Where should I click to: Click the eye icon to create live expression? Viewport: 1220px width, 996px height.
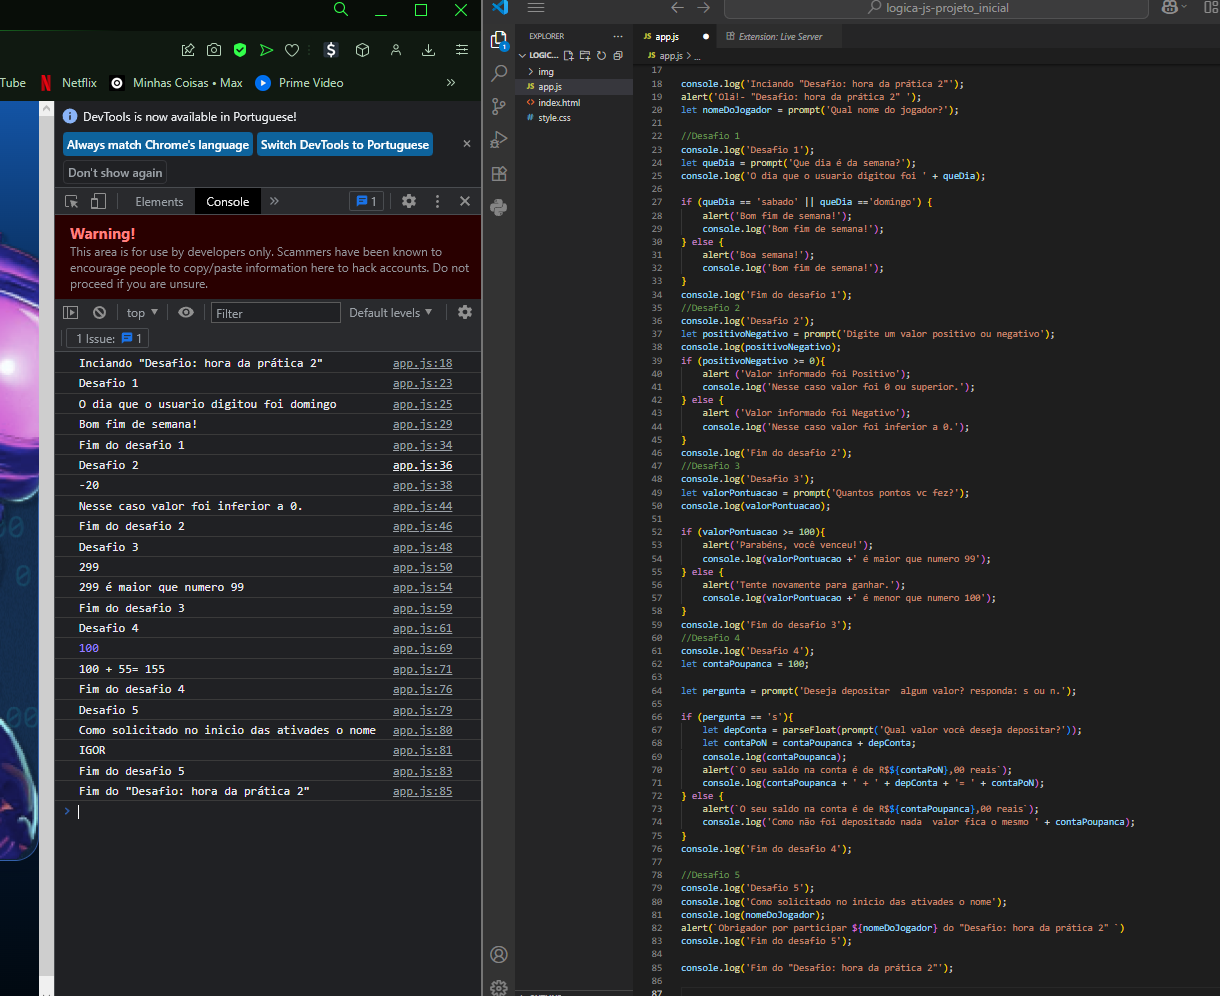click(186, 313)
